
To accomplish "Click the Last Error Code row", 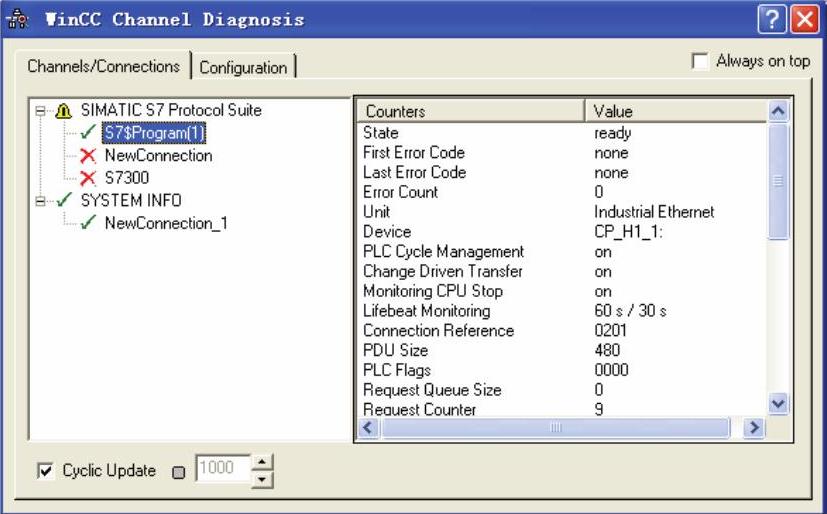I will (x=562, y=172).
